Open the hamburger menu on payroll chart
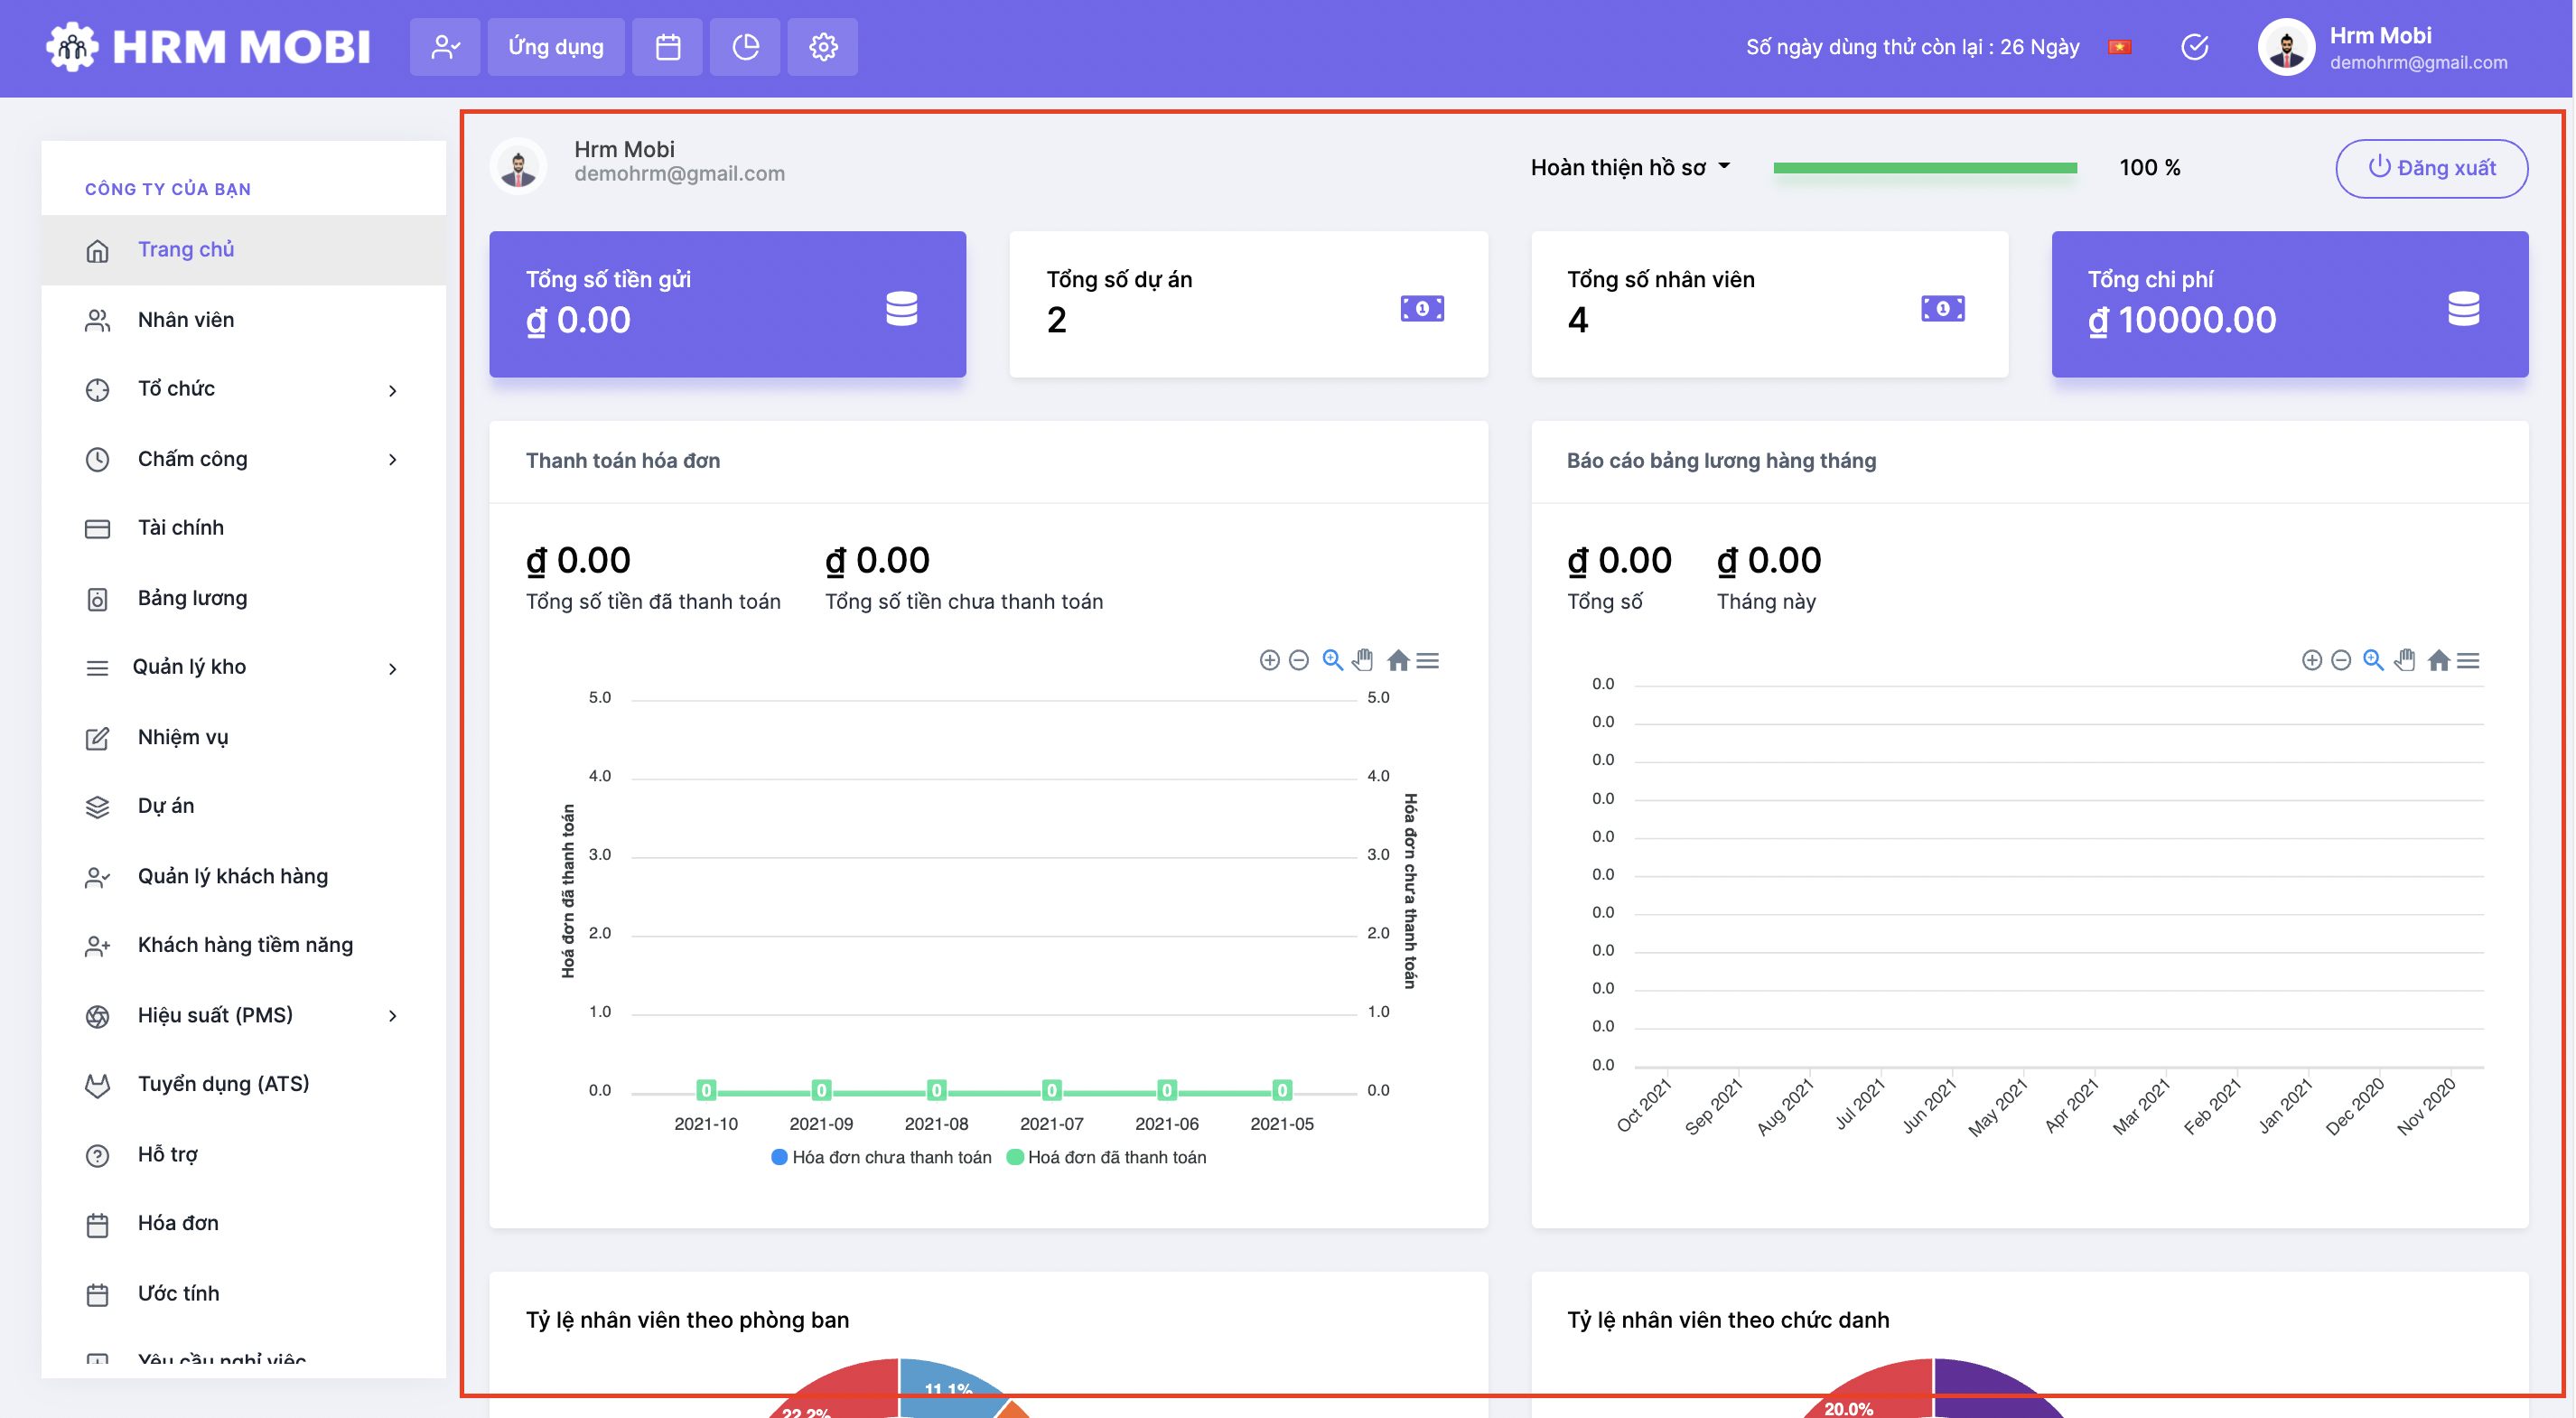 click(2469, 660)
